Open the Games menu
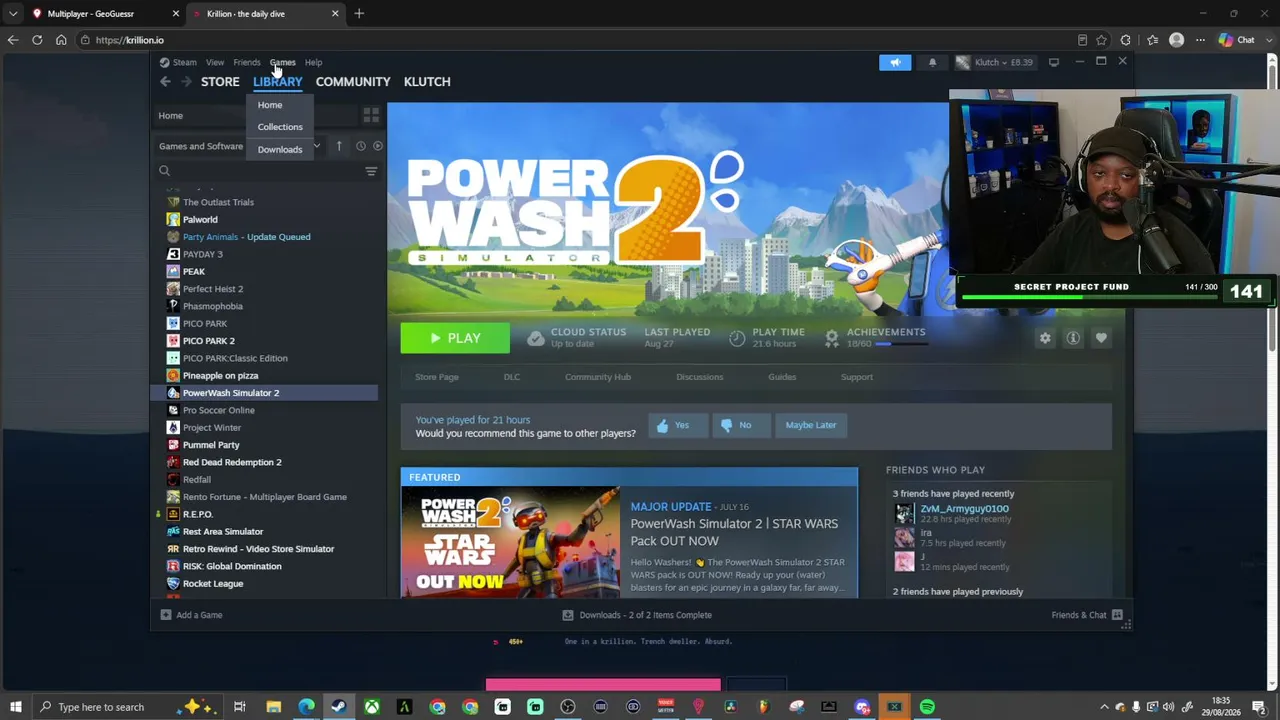Screen dimensions: 1280x720 (282, 62)
